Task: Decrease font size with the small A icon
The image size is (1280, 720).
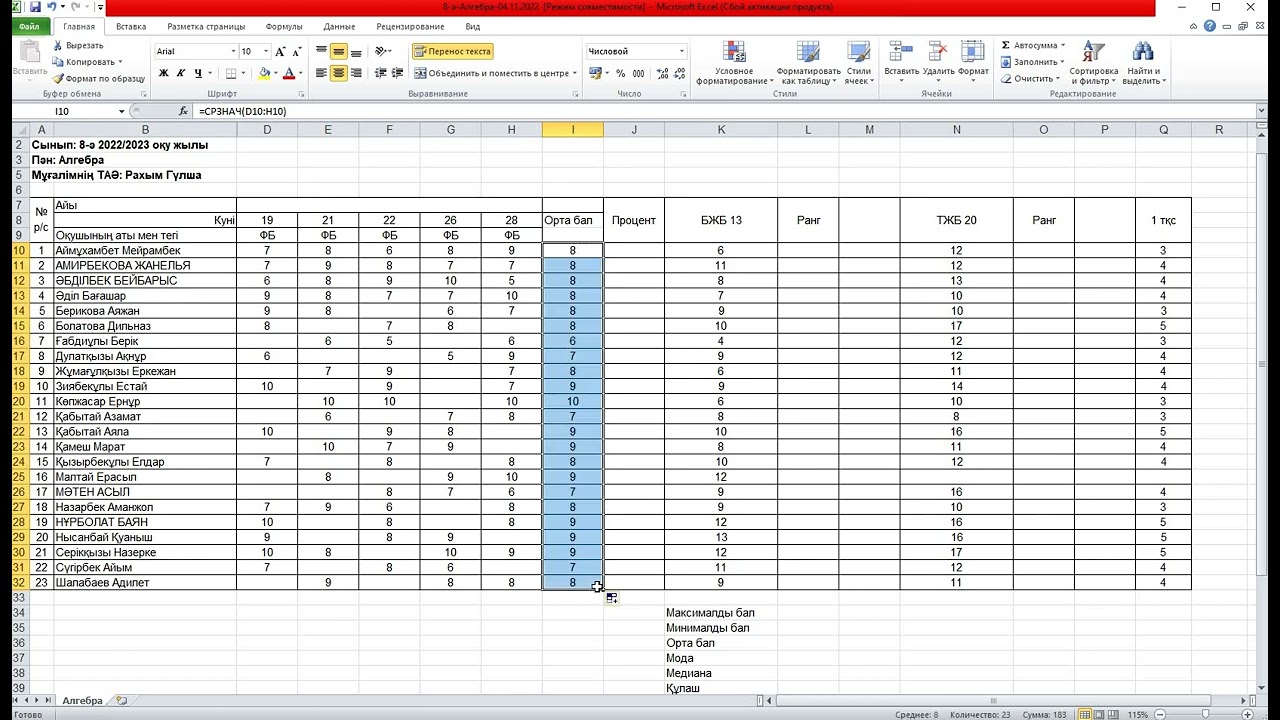Action: pyautogui.click(x=298, y=51)
